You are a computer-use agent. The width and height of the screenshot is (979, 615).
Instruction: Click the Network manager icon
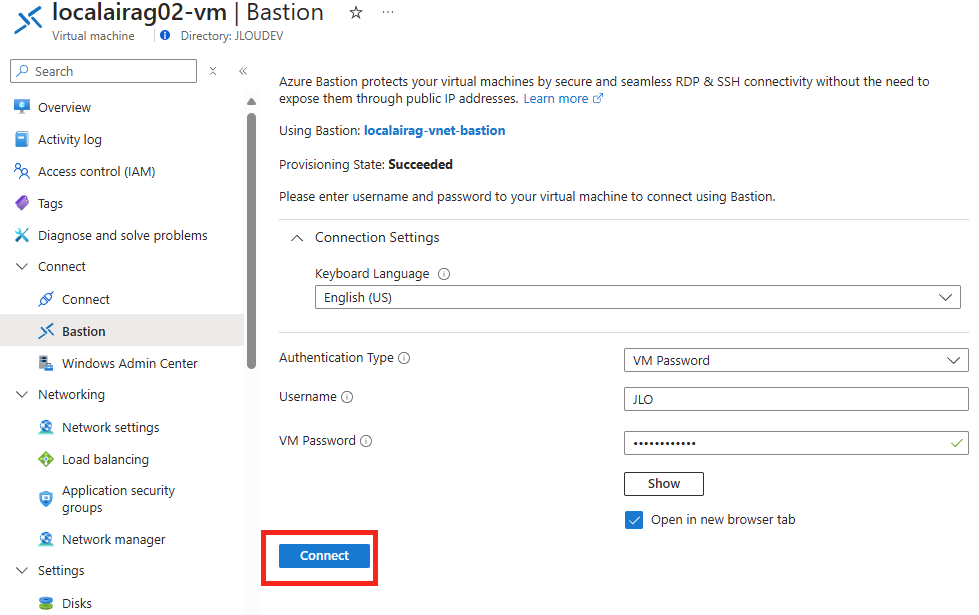coord(46,539)
